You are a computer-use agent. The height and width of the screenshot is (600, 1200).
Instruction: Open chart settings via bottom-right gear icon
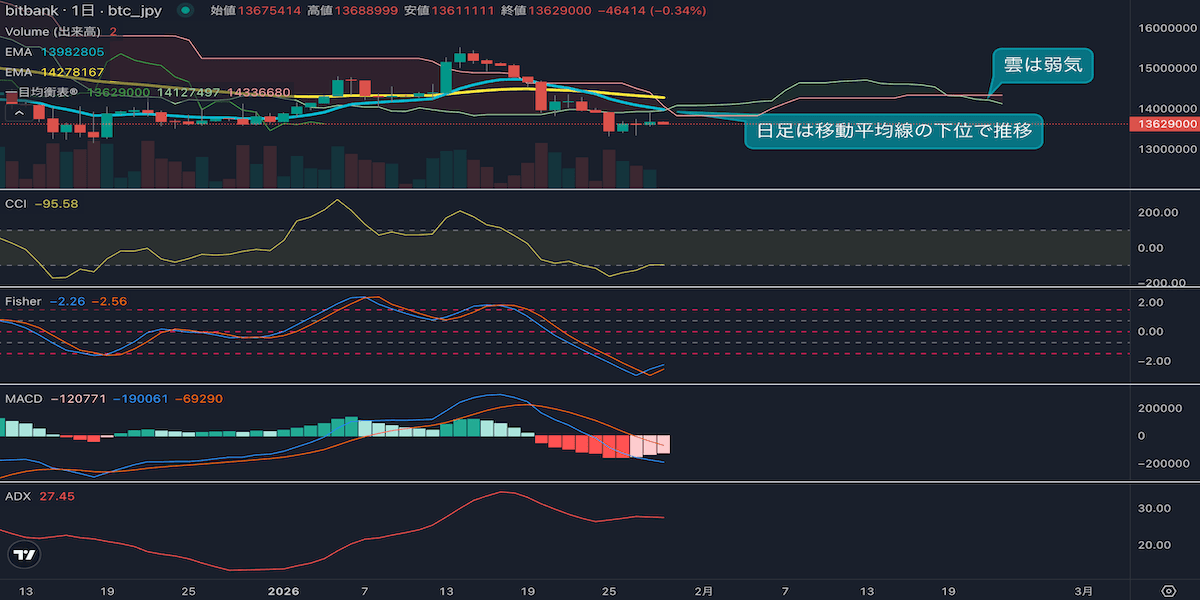point(1167,590)
